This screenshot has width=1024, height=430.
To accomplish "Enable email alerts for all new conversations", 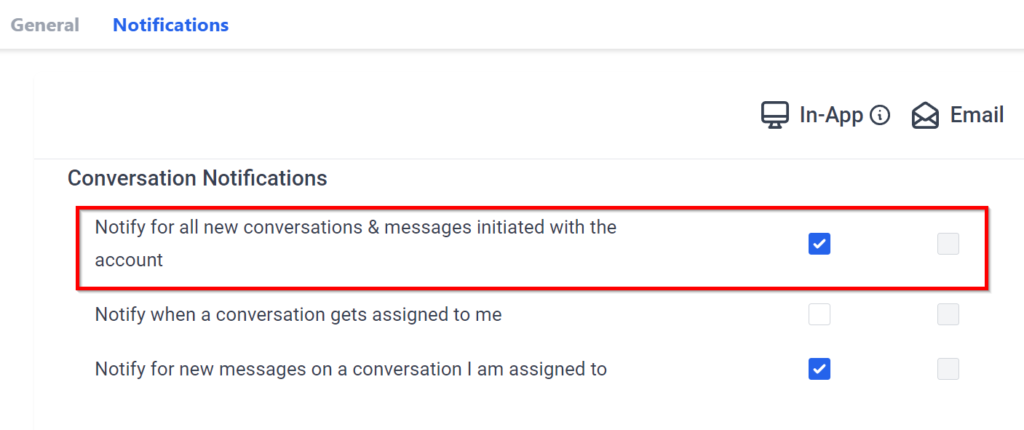I will pos(948,243).
